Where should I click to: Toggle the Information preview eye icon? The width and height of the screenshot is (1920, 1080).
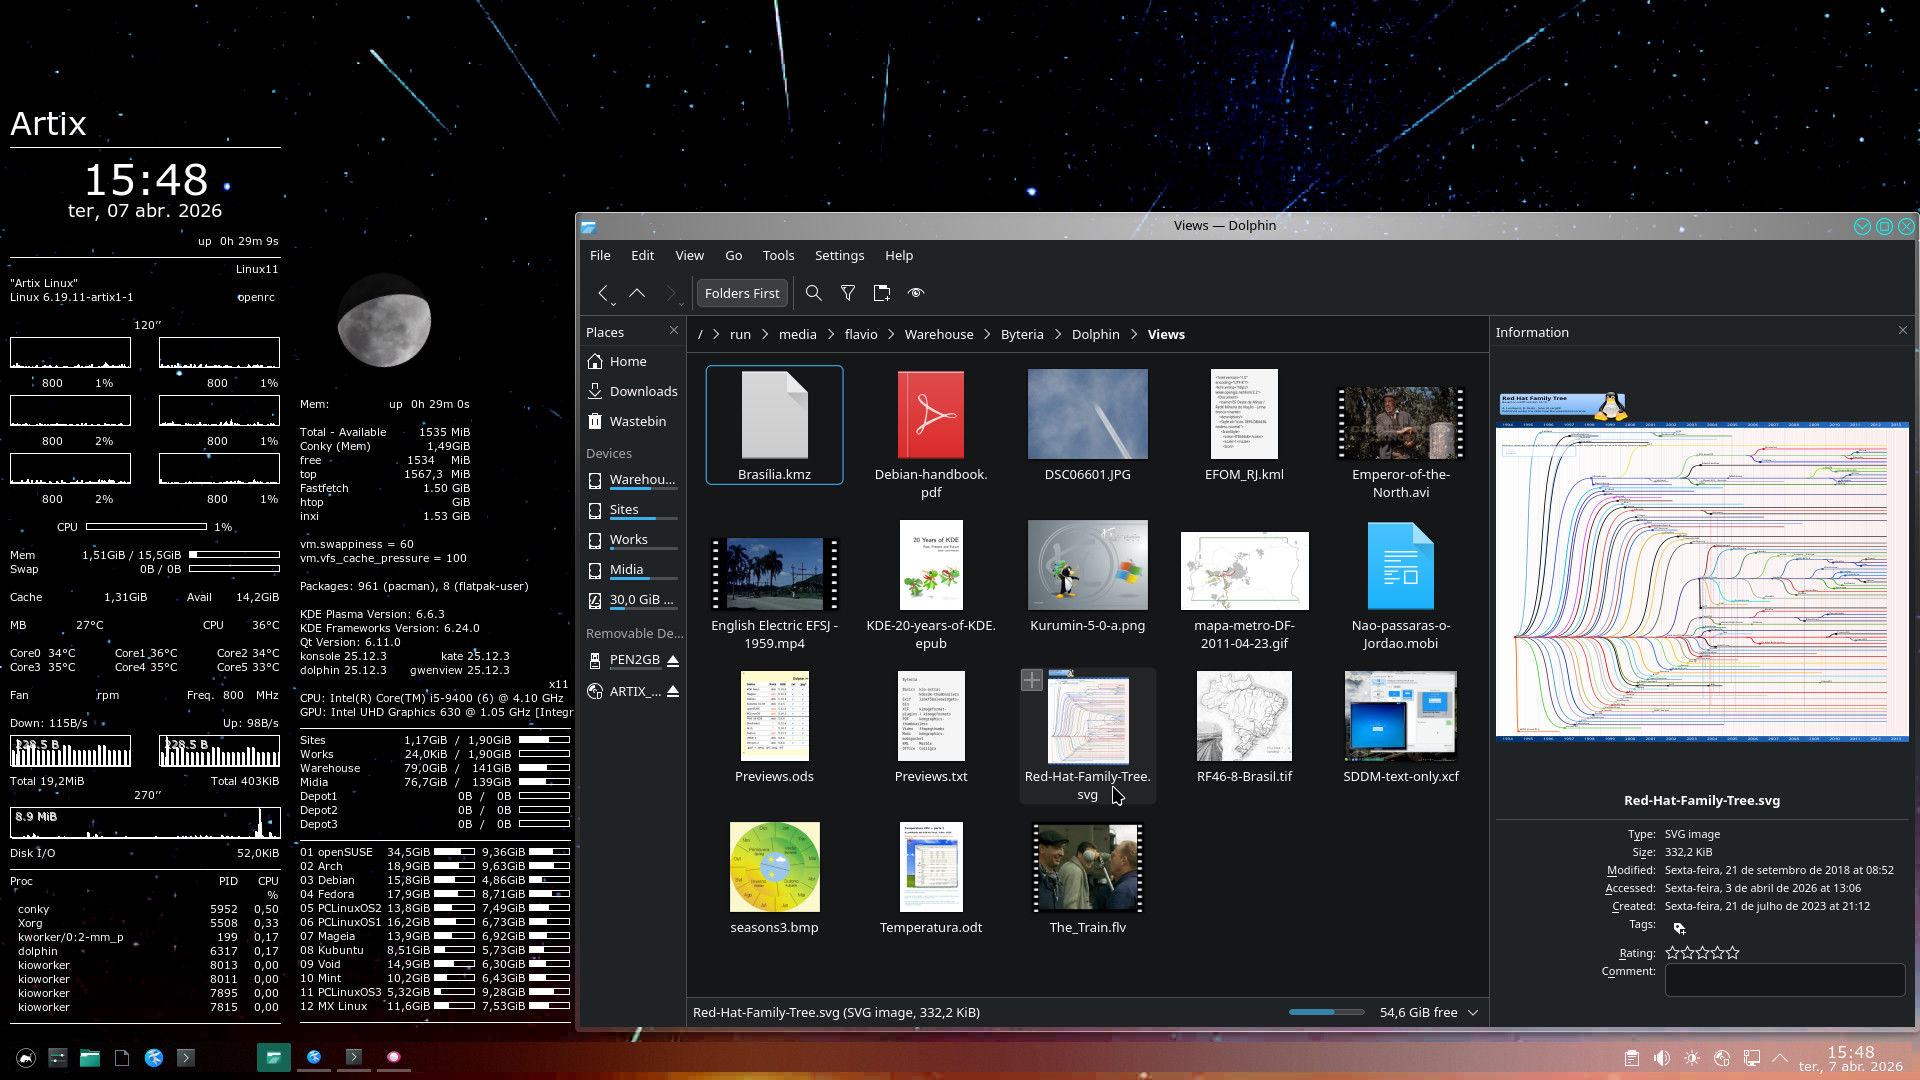916,293
